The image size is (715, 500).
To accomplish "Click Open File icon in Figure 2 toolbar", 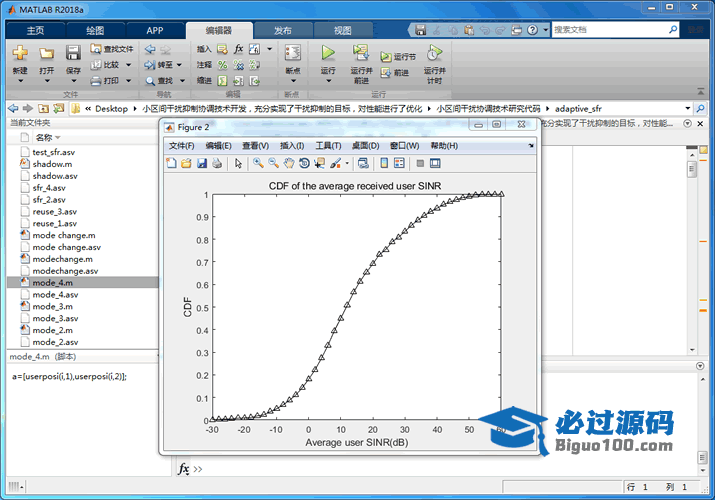I will [186, 163].
